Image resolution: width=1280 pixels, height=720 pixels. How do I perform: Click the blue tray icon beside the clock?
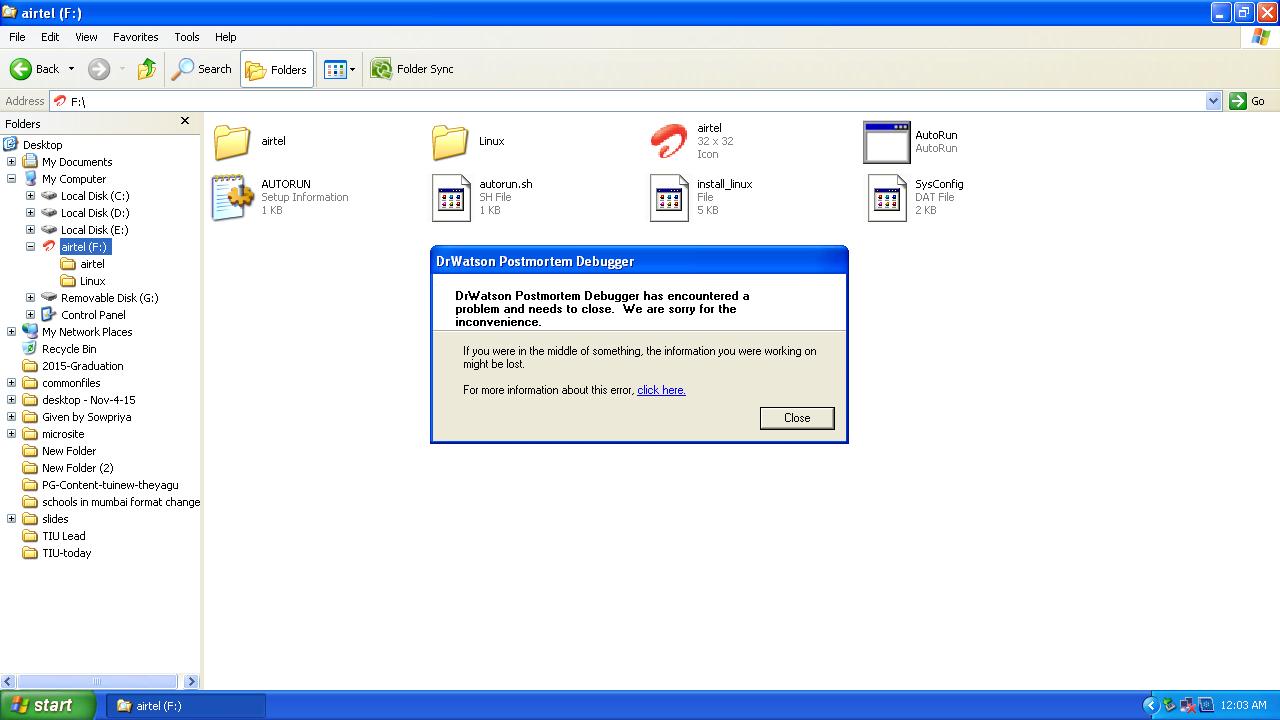pos(1206,705)
